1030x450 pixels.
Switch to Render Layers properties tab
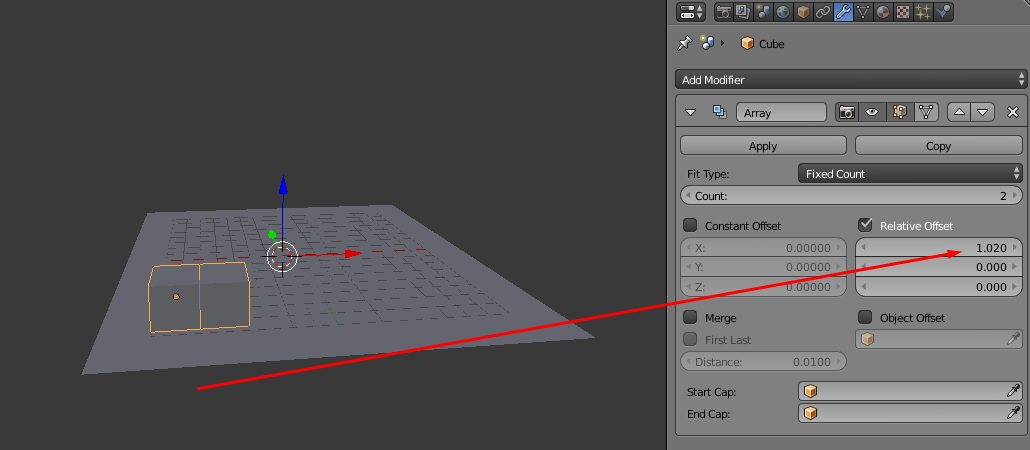pos(743,11)
